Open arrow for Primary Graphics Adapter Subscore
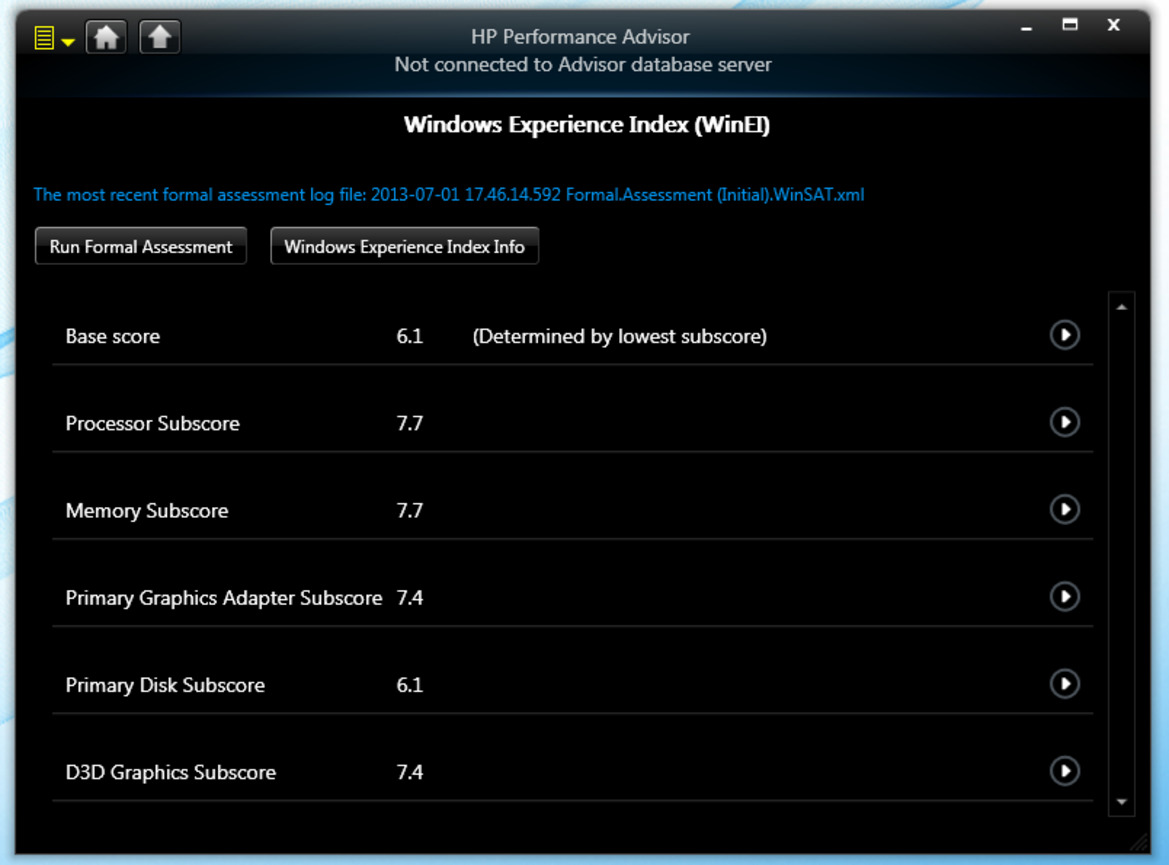 [x=1065, y=597]
